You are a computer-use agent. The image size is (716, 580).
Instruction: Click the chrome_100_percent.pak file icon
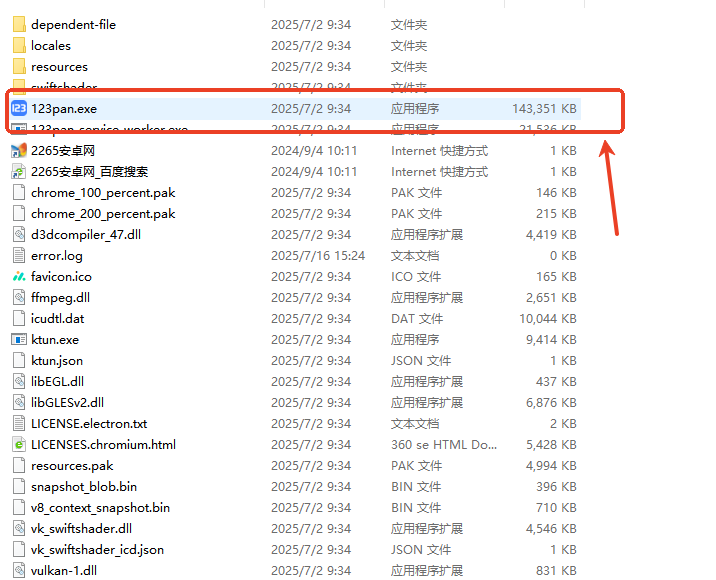tap(19, 193)
